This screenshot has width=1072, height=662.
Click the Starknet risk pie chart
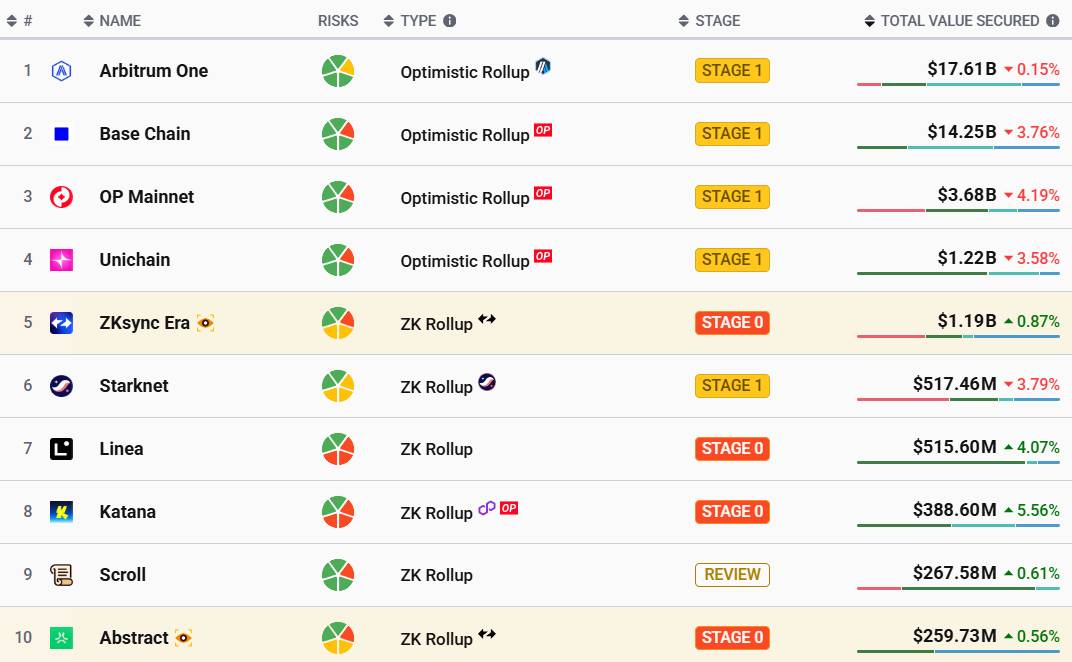coord(338,386)
